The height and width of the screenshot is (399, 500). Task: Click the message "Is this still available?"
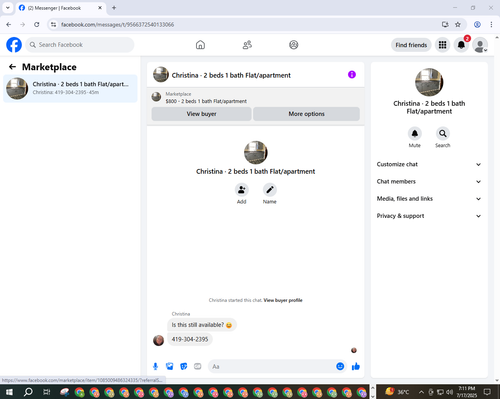(202, 325)
